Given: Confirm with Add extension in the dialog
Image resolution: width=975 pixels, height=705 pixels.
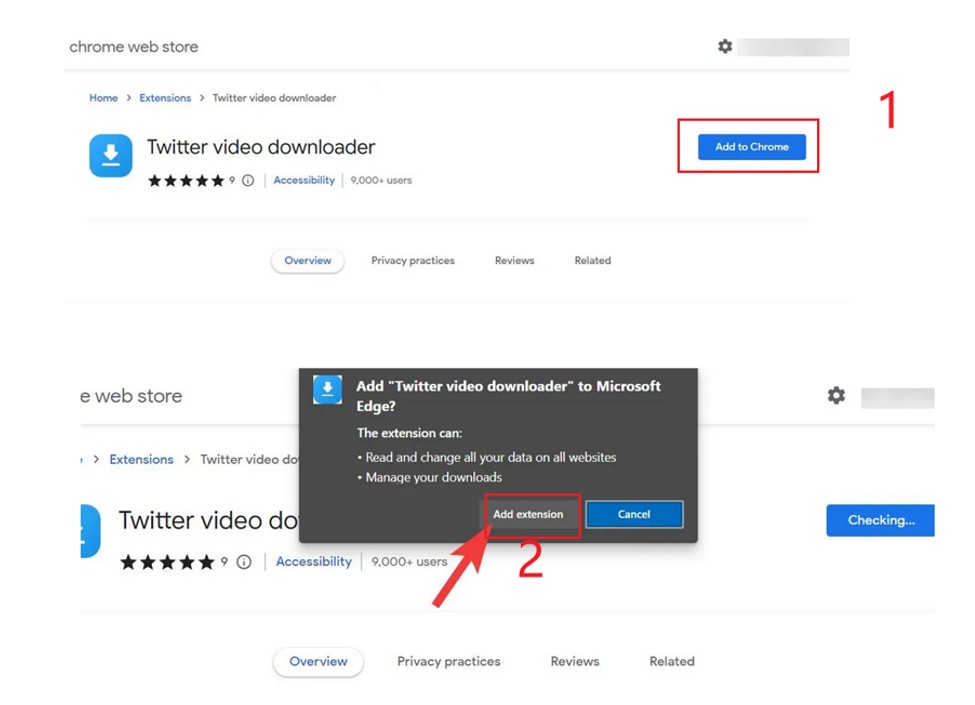Looking at the screenshot, I should coord(528,514).
